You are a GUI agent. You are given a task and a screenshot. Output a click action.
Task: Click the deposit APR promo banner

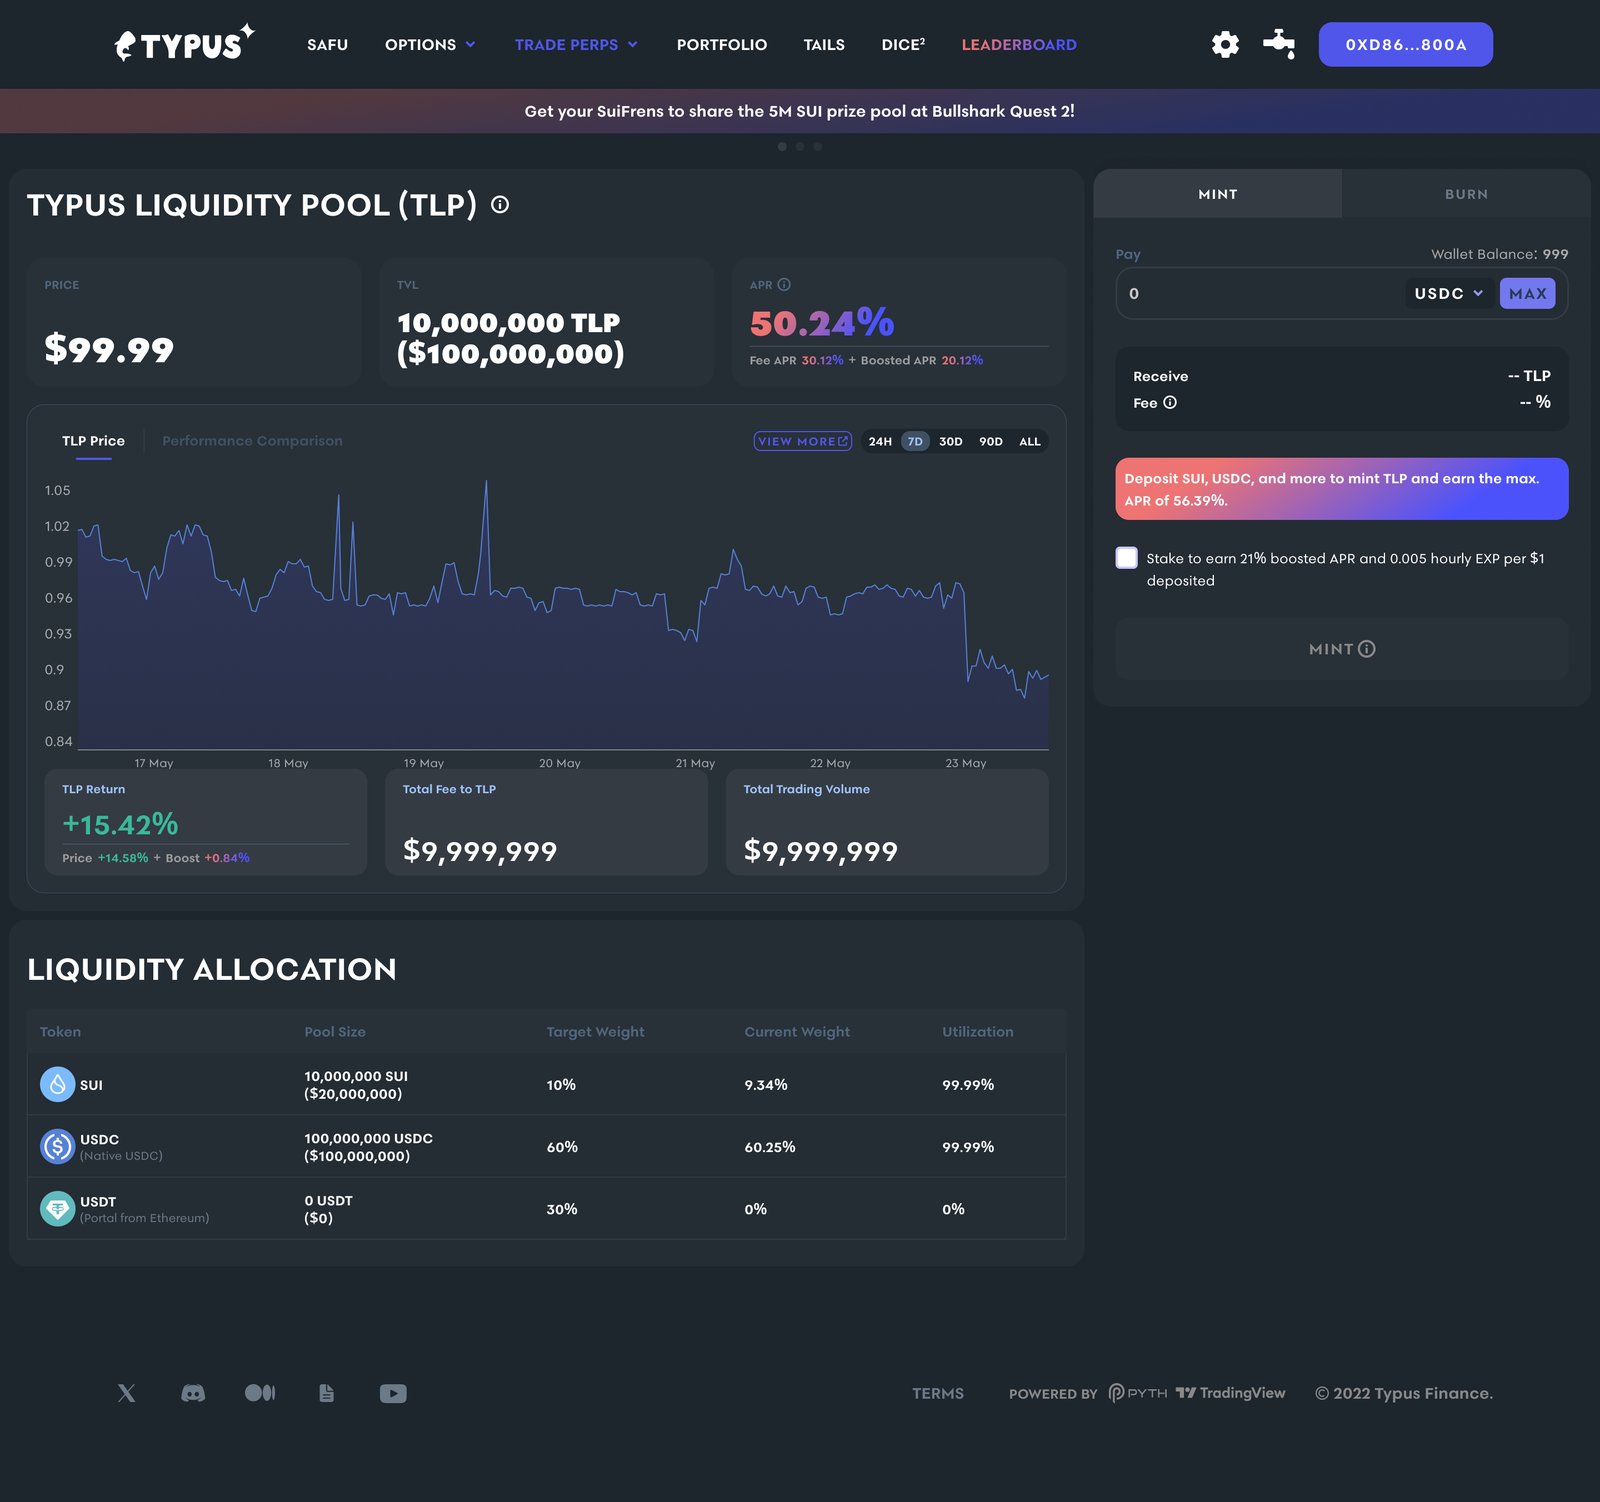tap(1342, 489)
